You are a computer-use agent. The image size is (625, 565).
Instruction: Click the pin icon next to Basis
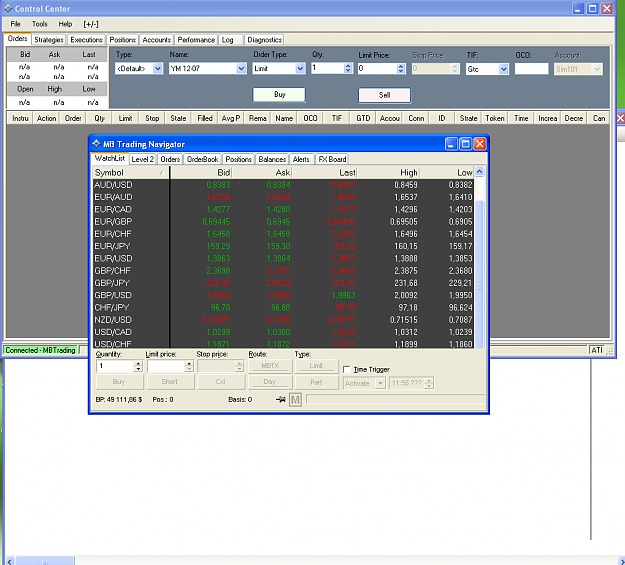tap(281, 399)
